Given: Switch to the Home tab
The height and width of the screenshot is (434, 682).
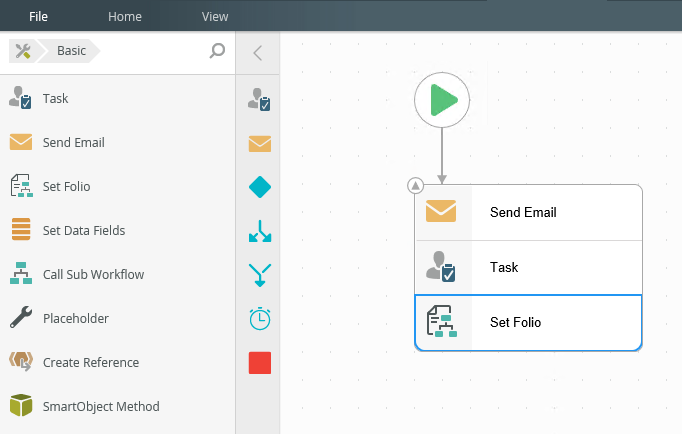Looking at the screenshot, I should [125, 17].
